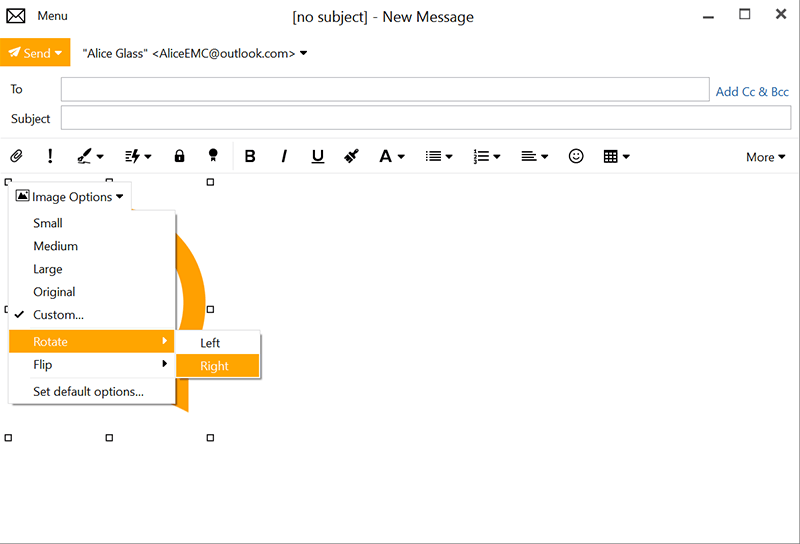This screenshot has height=544, width=800.
Task: Select Large image size
Action: click(92, 269)
